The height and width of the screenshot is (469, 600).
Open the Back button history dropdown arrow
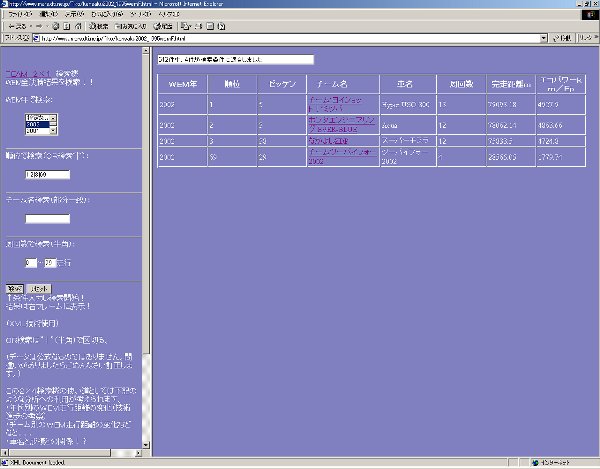pyautogui.click(x=30, y=26)
